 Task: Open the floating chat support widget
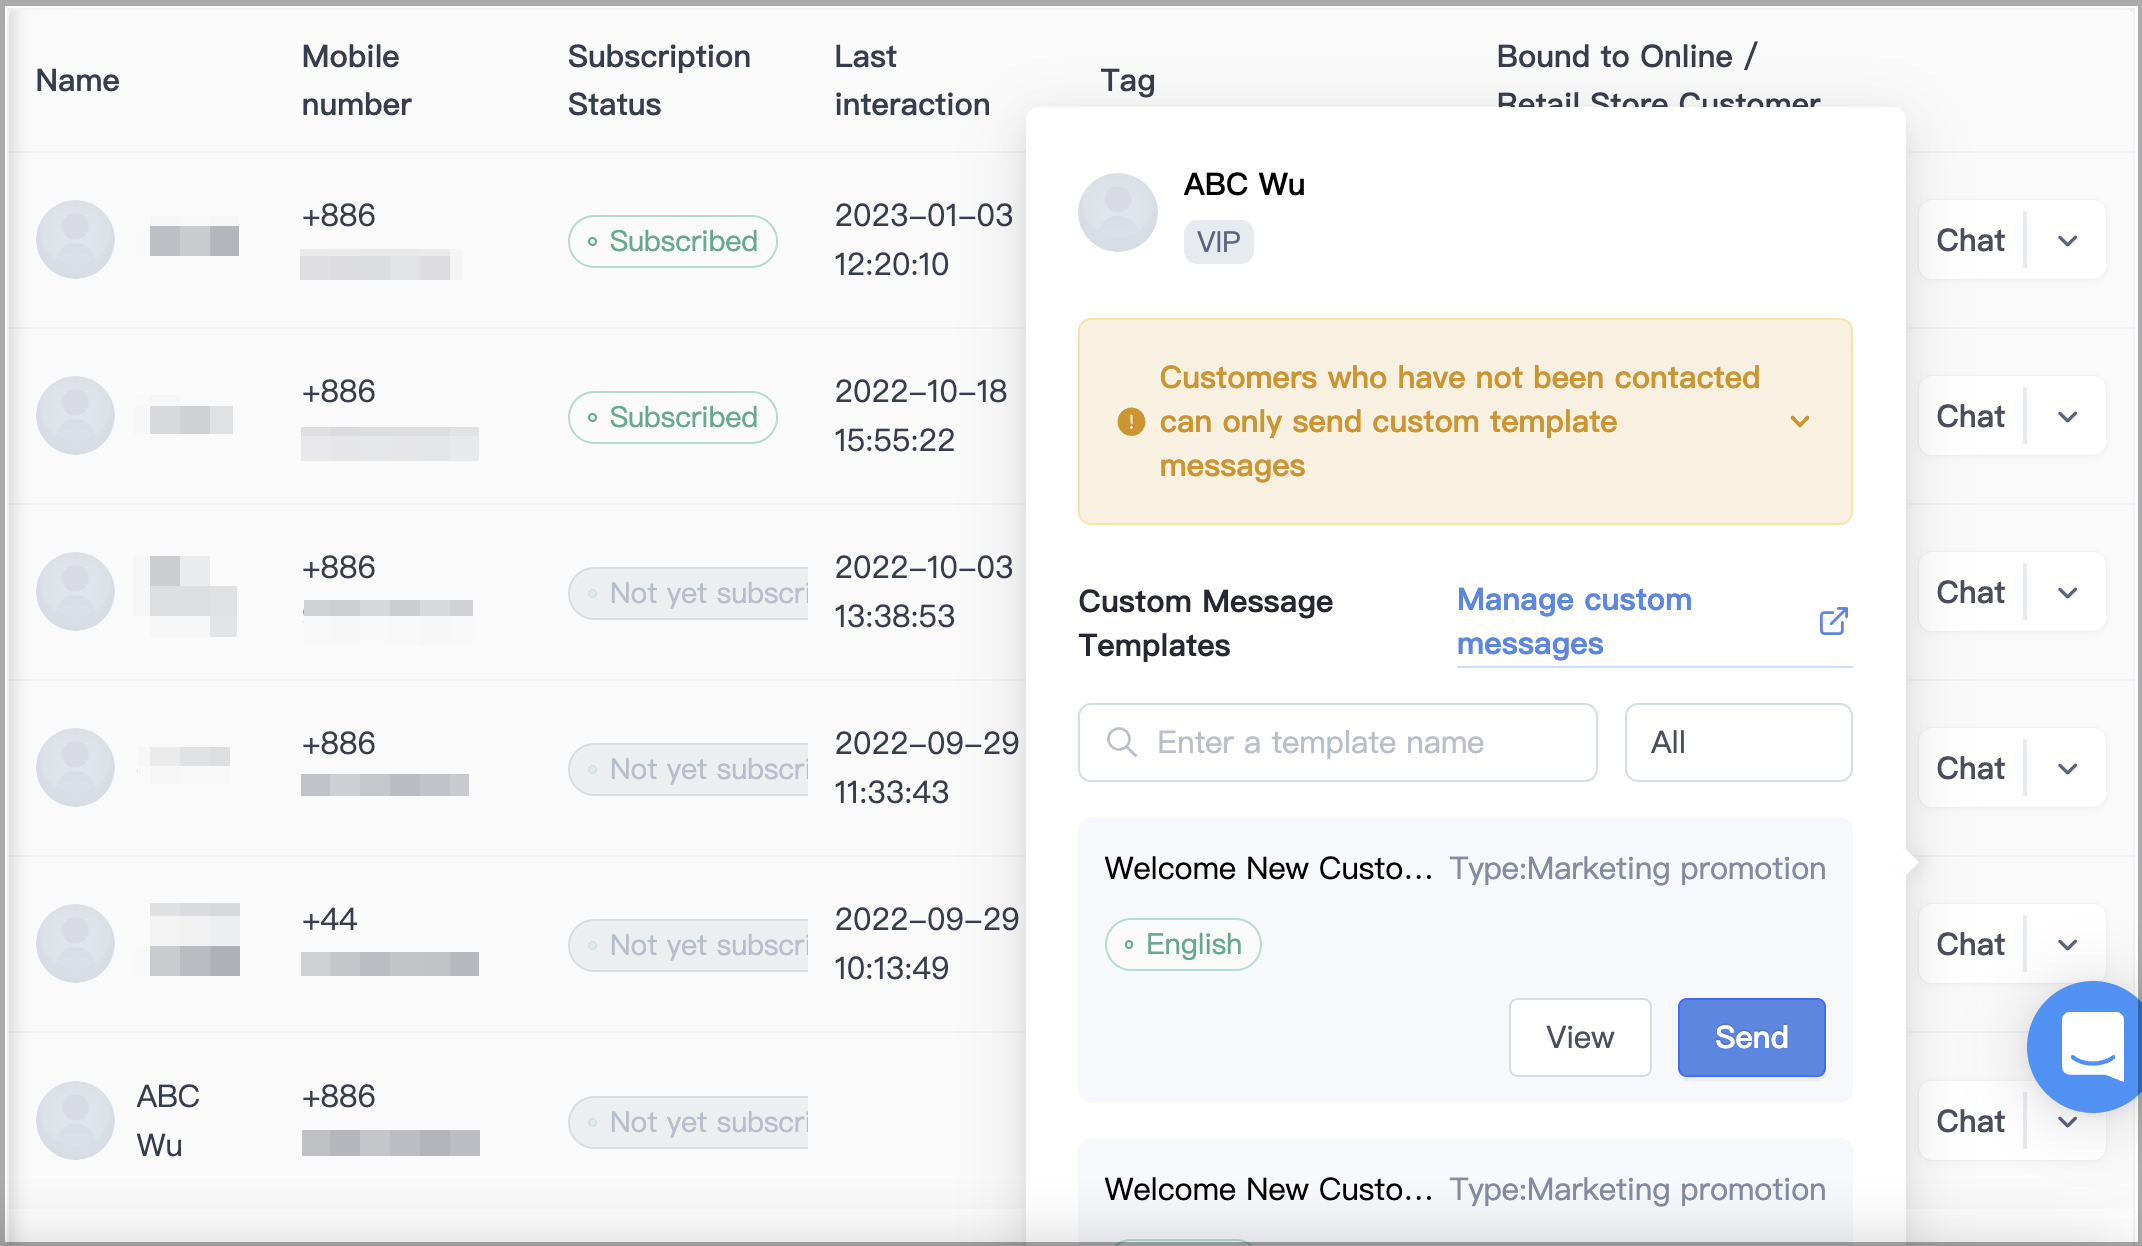[2090, 1046]
